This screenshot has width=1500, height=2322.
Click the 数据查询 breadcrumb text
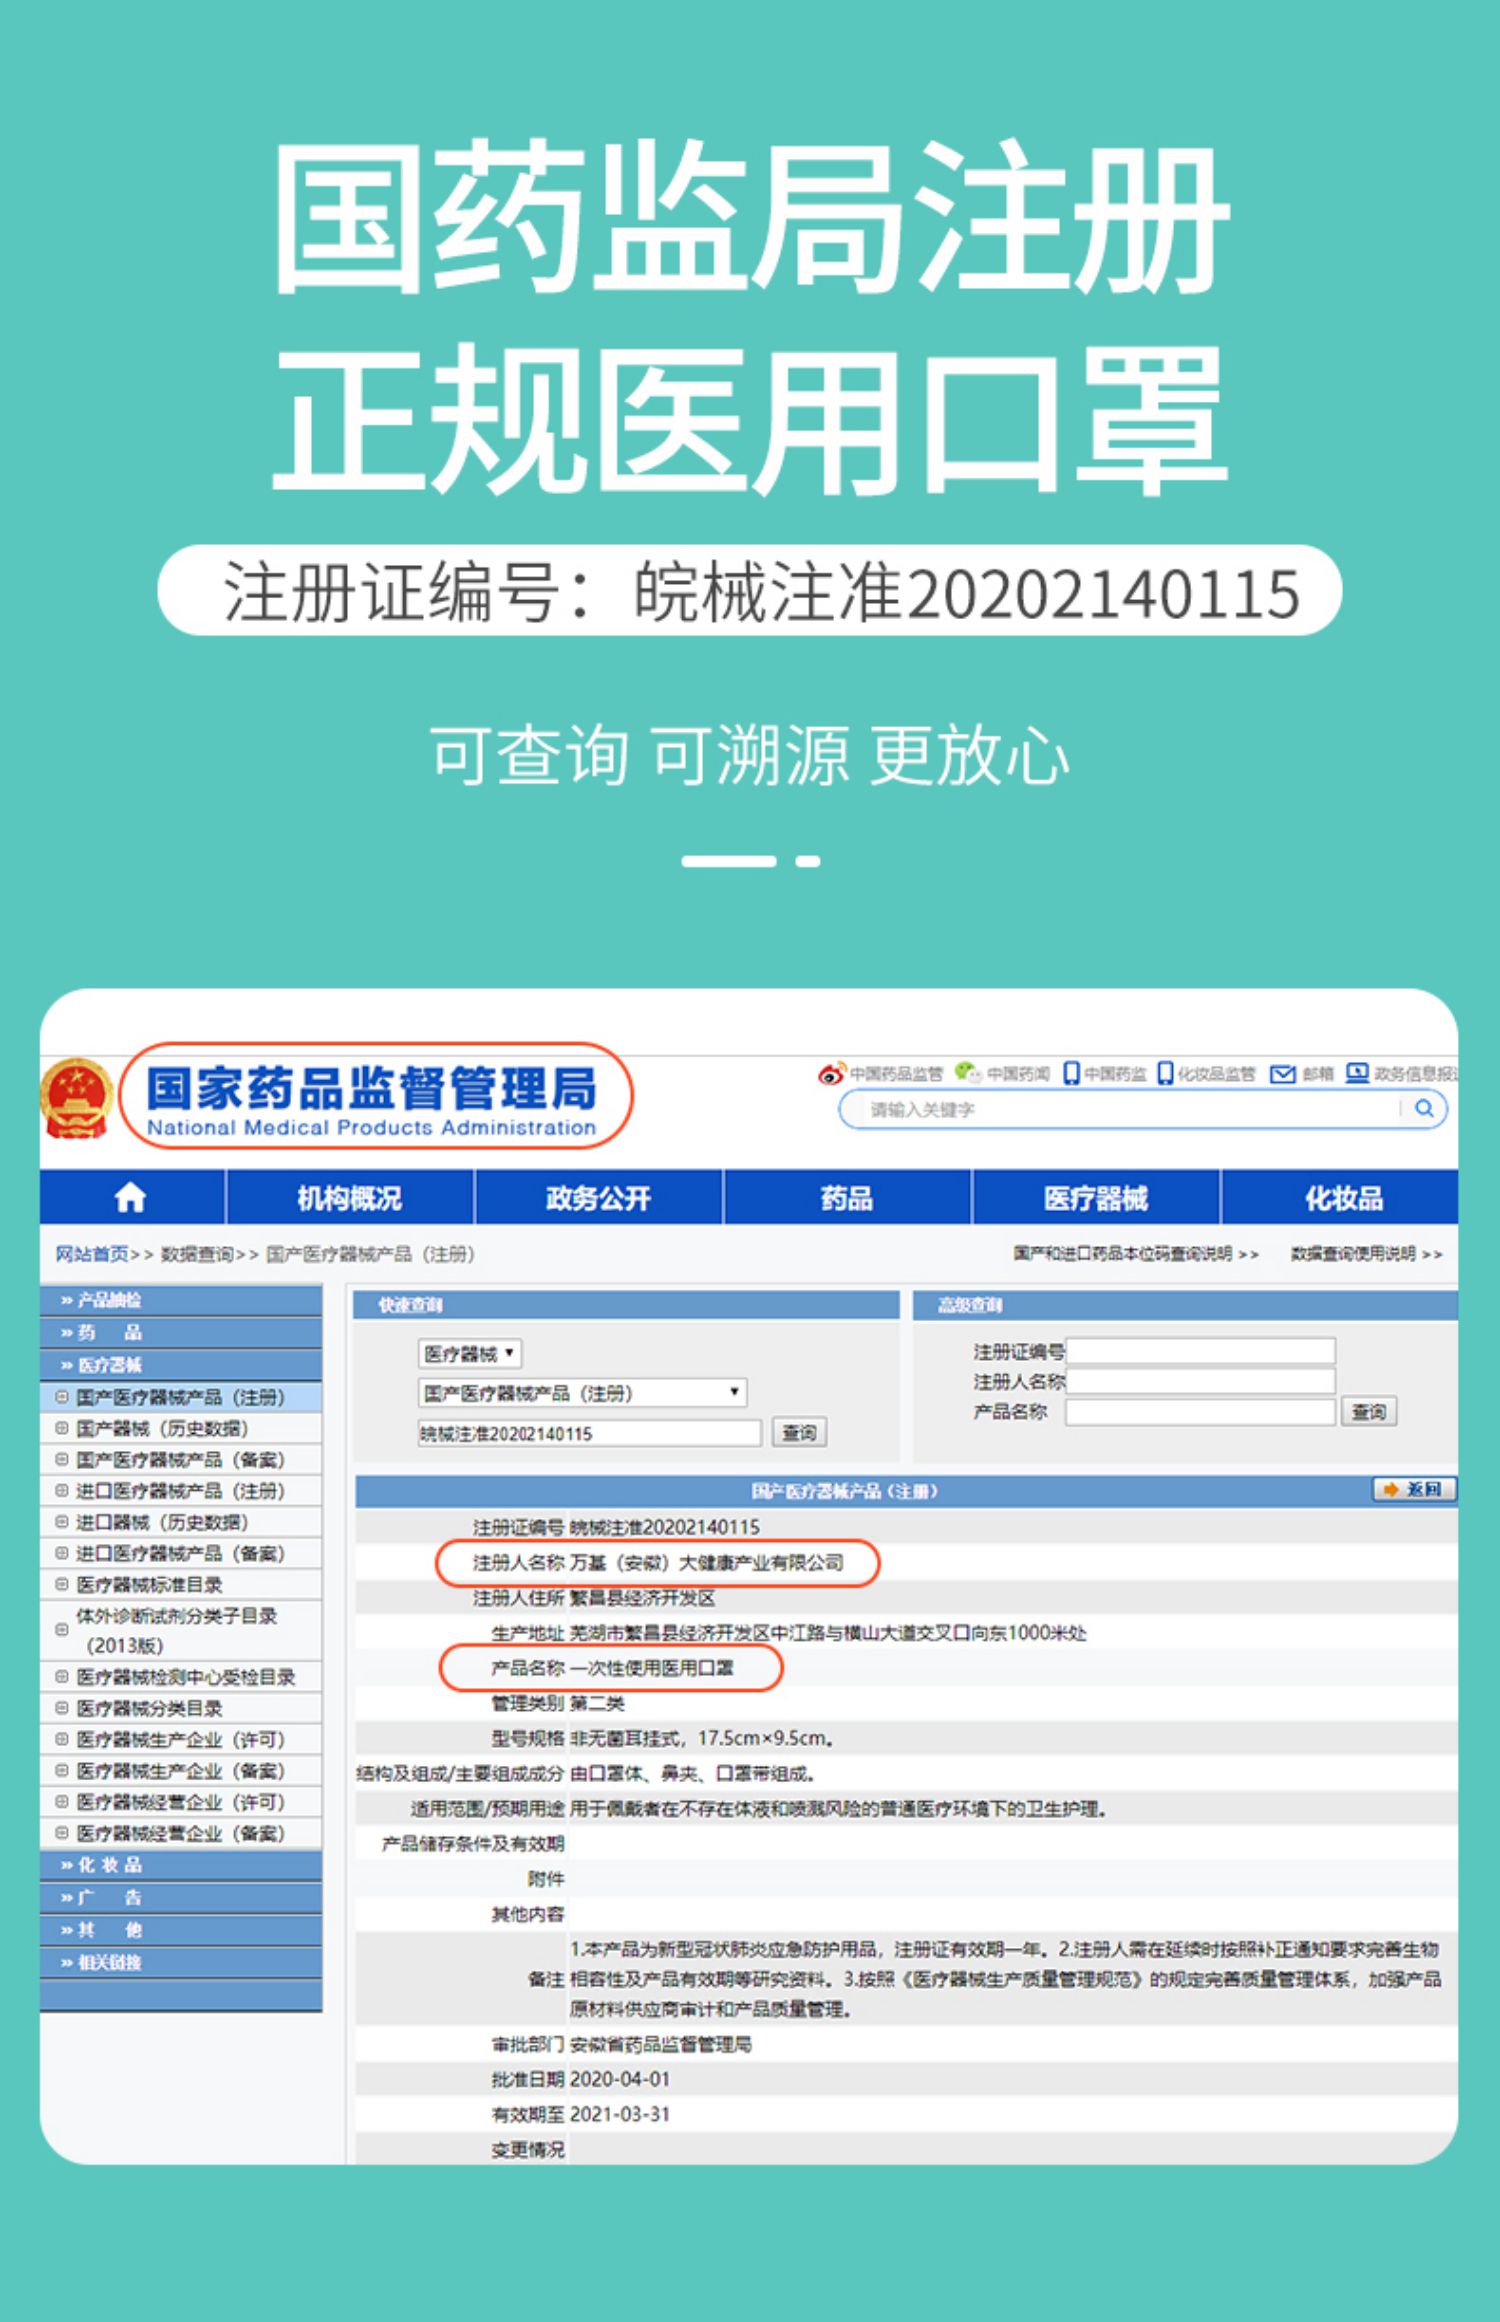197,1254
